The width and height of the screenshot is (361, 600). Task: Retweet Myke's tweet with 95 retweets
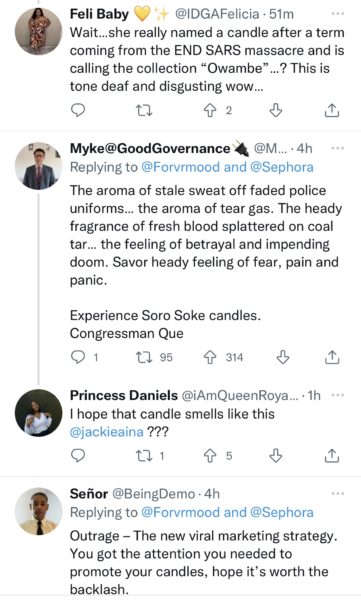click(x=145, y=357)
